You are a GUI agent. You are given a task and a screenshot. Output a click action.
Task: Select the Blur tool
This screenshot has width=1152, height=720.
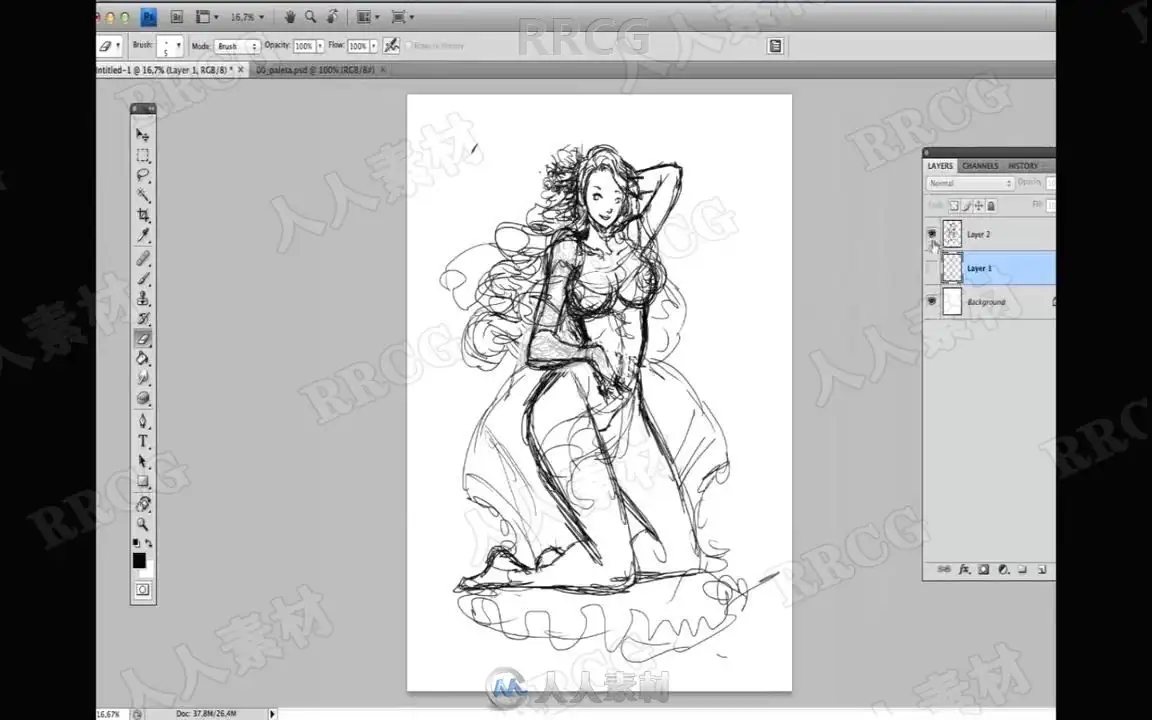(x=143, y=378)
